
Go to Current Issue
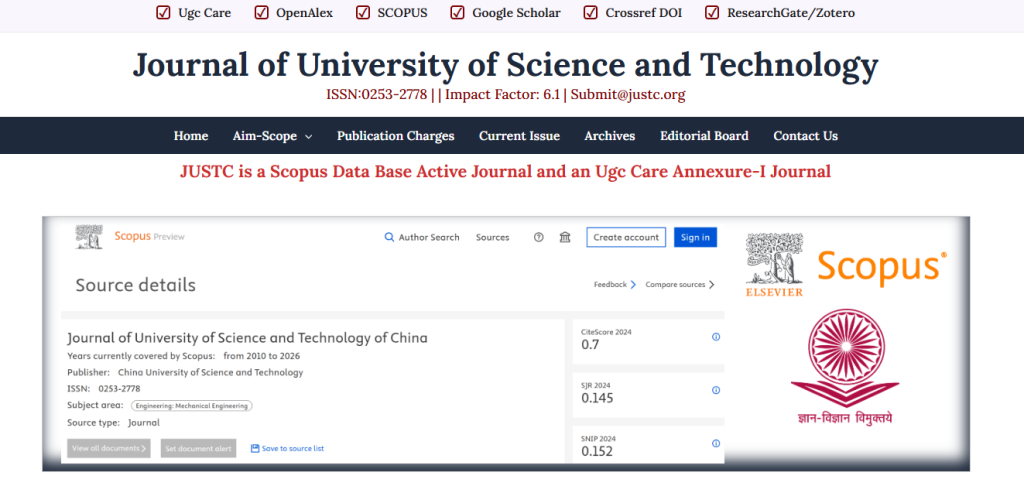[x=519, y=136]
